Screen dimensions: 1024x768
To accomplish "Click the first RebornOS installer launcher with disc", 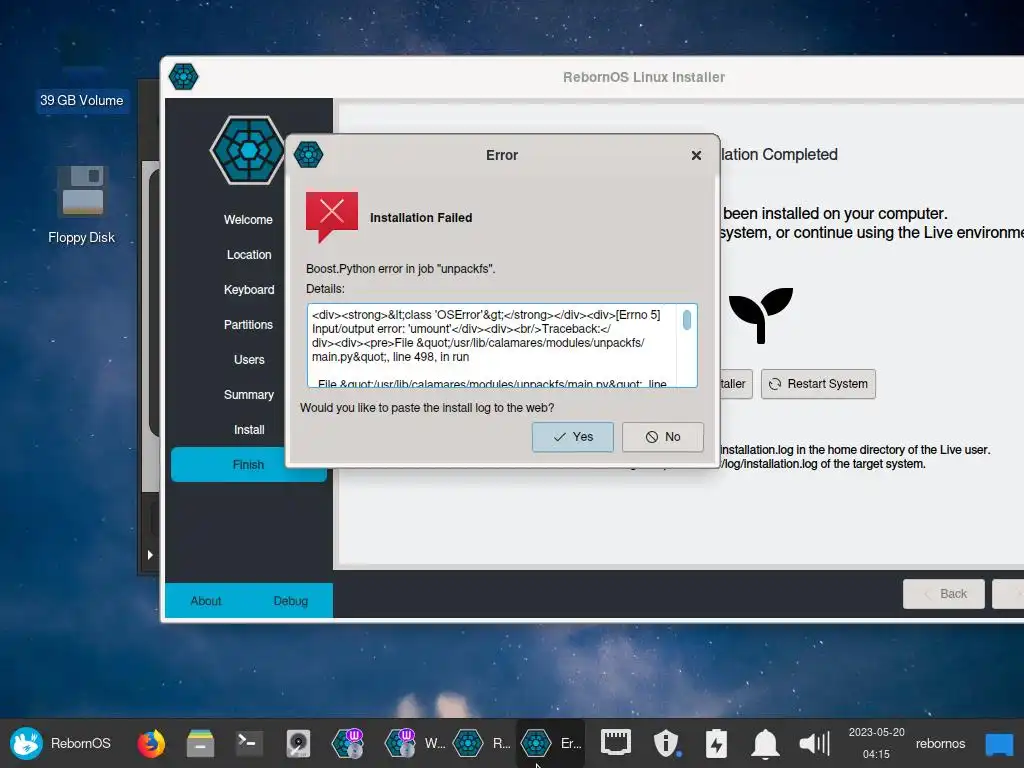I will click(x=347, y=743).
